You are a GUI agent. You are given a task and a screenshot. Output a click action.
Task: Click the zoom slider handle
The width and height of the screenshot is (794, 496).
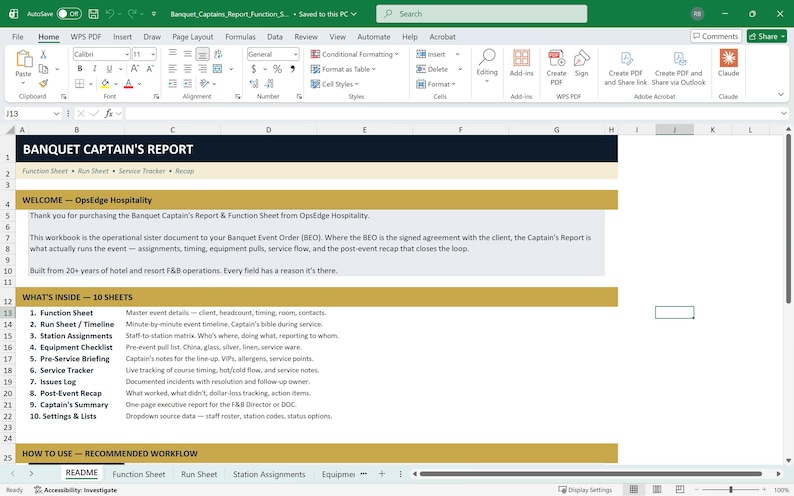click(x=731, y=489)
